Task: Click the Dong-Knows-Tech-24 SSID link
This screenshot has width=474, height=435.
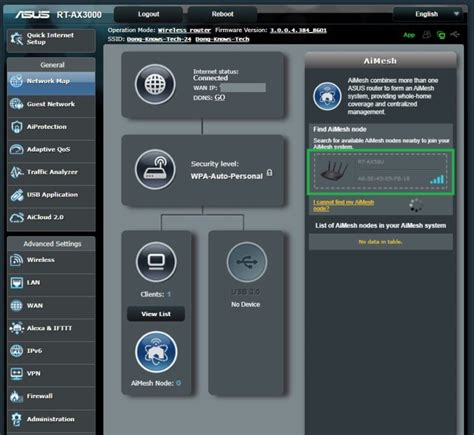Action: point(159,39)
